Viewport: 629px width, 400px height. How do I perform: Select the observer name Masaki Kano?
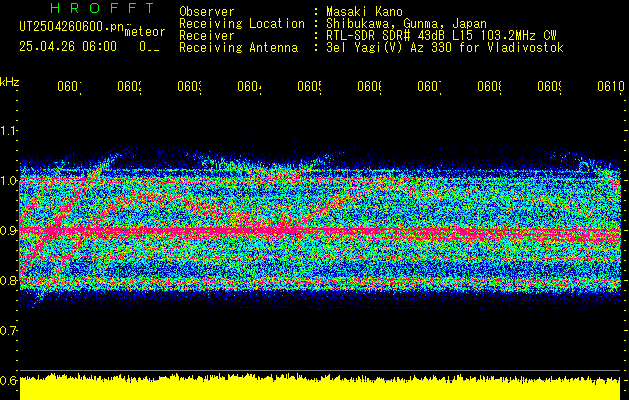364,12
